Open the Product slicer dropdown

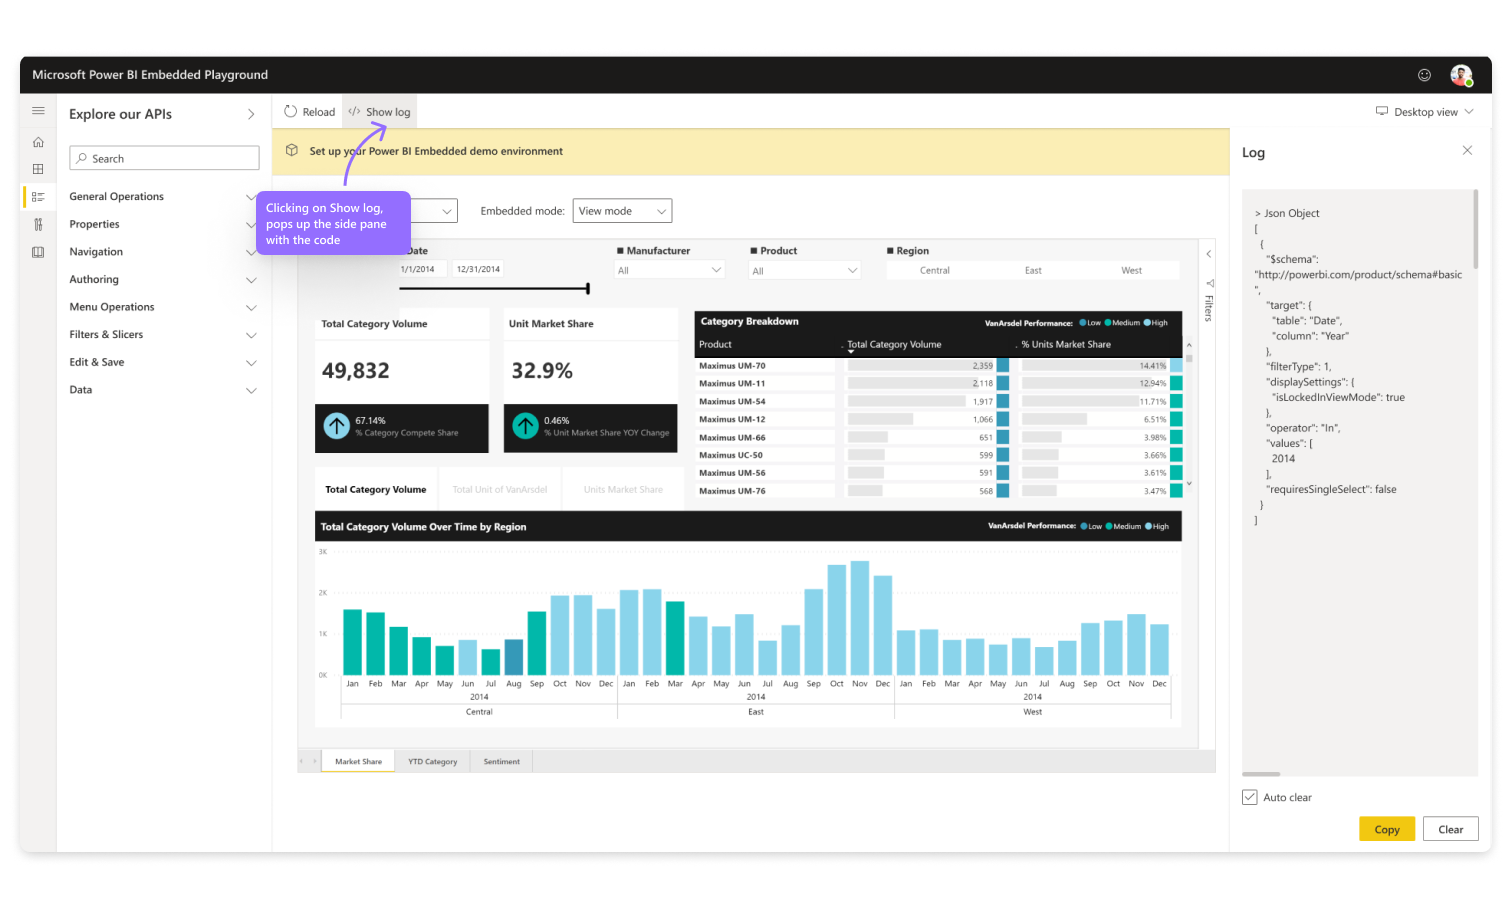pyautogui.click(x=805, y=270)
